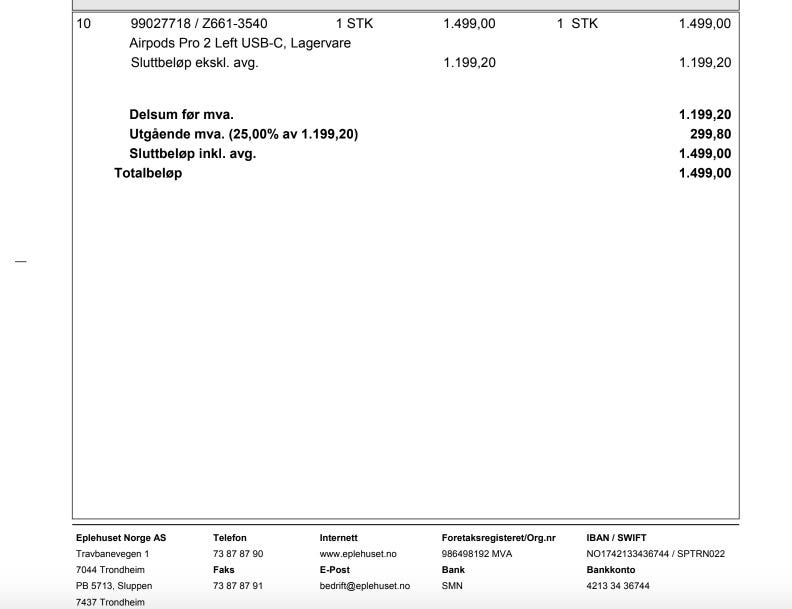Select the IBAN NO1742133436744 / SPTRN022
This screenshot has width=792, height=609.
tap(656, 554)
